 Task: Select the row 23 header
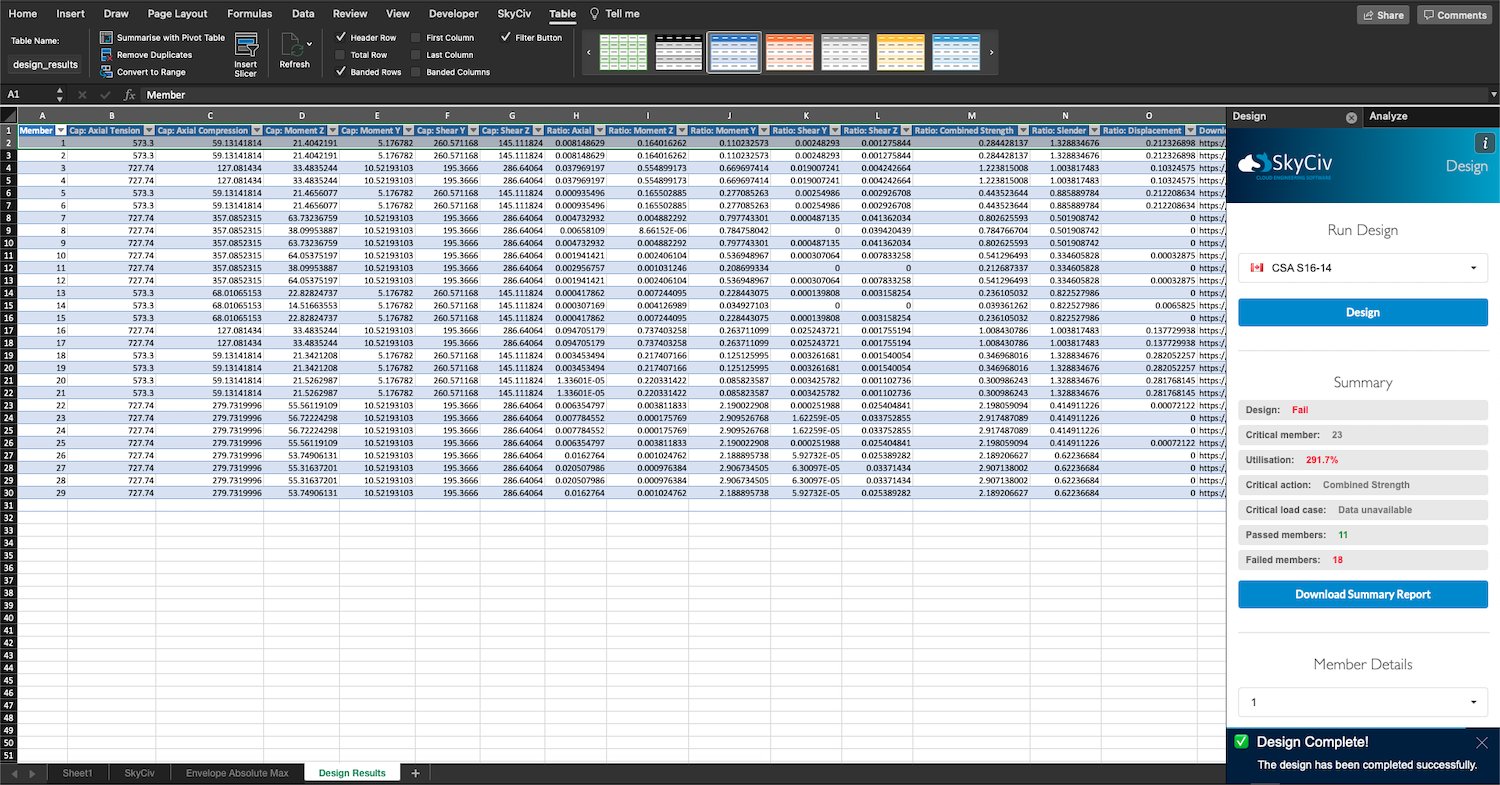pos(9,405)
